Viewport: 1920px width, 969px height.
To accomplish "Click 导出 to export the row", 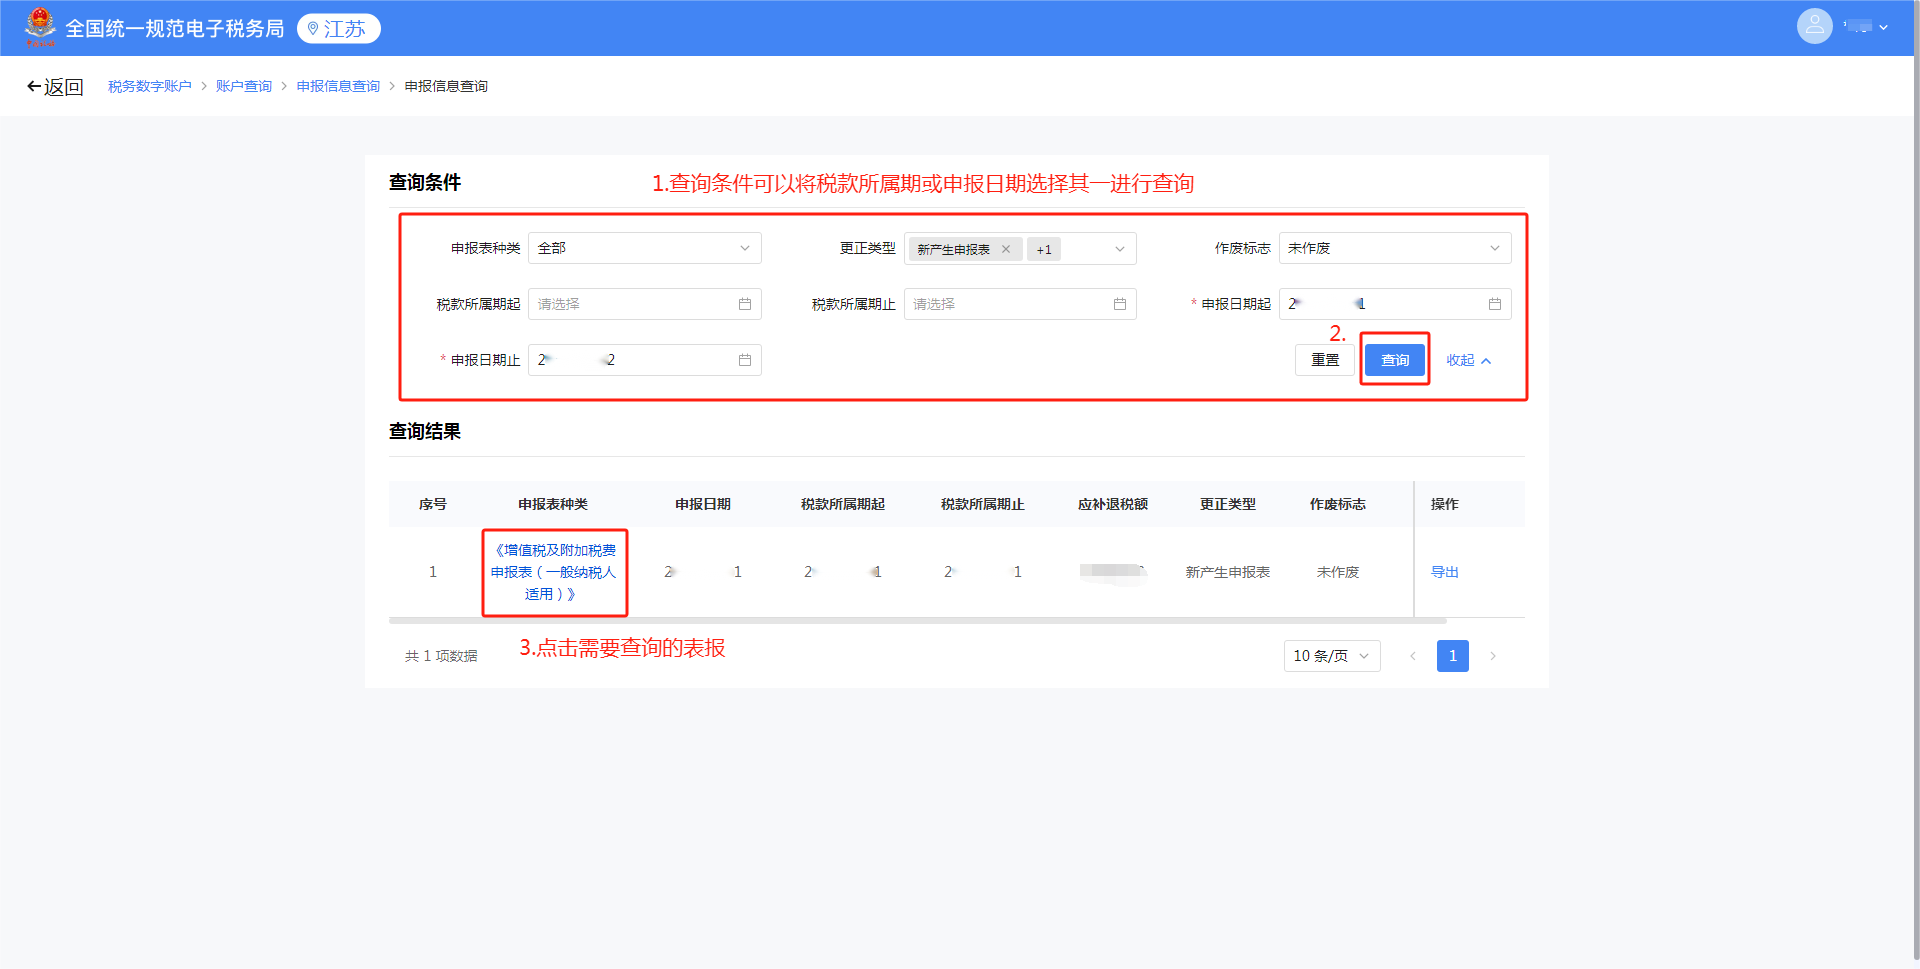I will 1444,572.
